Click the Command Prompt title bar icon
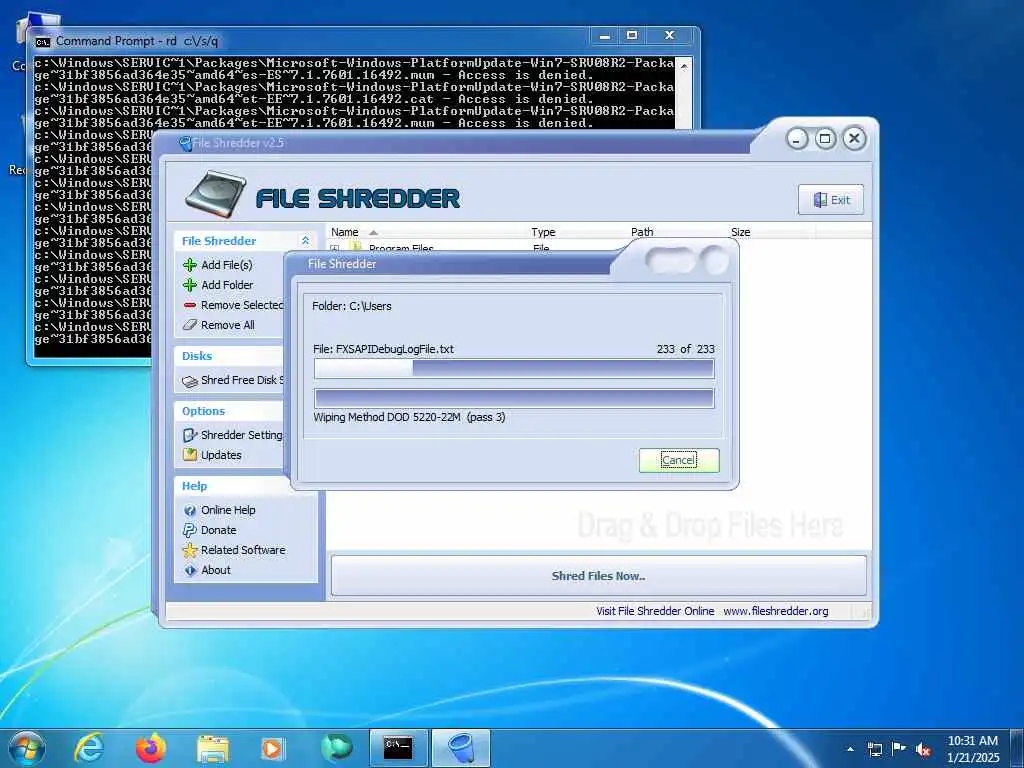Viewport: 1024px width, 768px height. (42, 42)
